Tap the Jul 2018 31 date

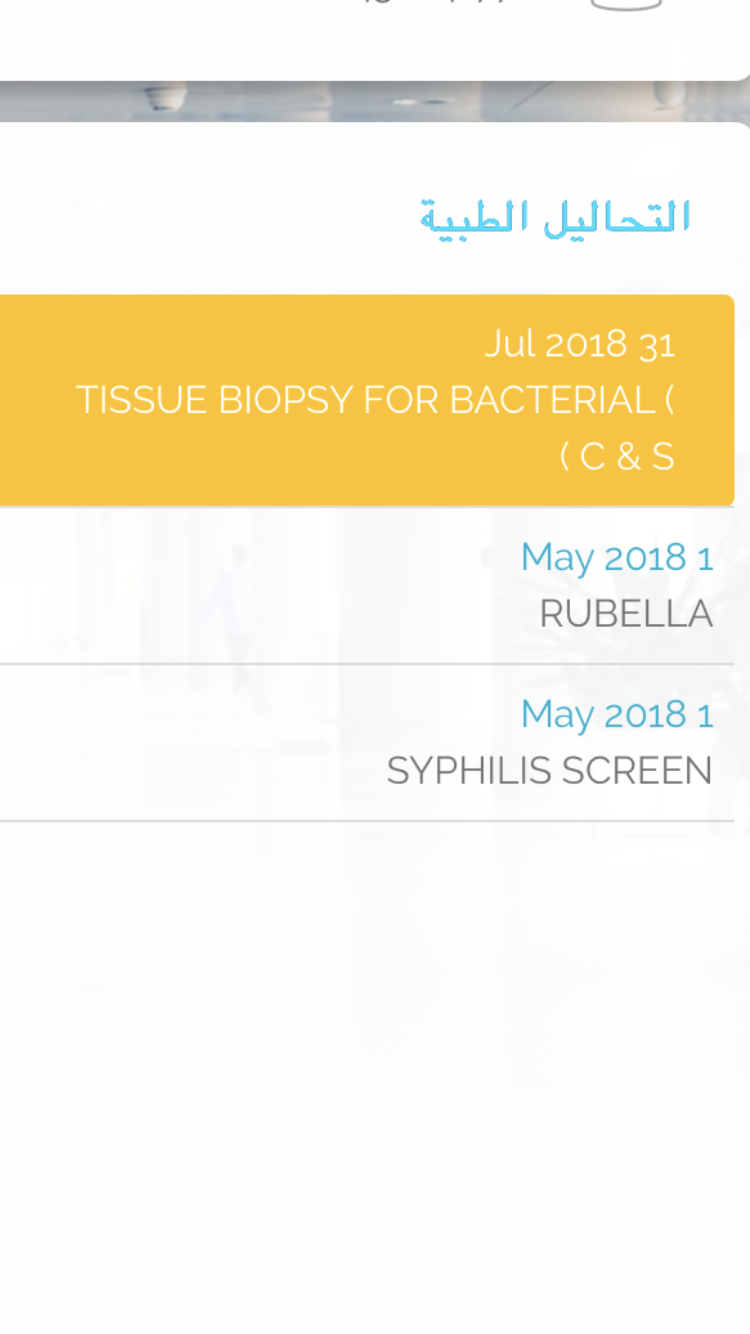580,344
